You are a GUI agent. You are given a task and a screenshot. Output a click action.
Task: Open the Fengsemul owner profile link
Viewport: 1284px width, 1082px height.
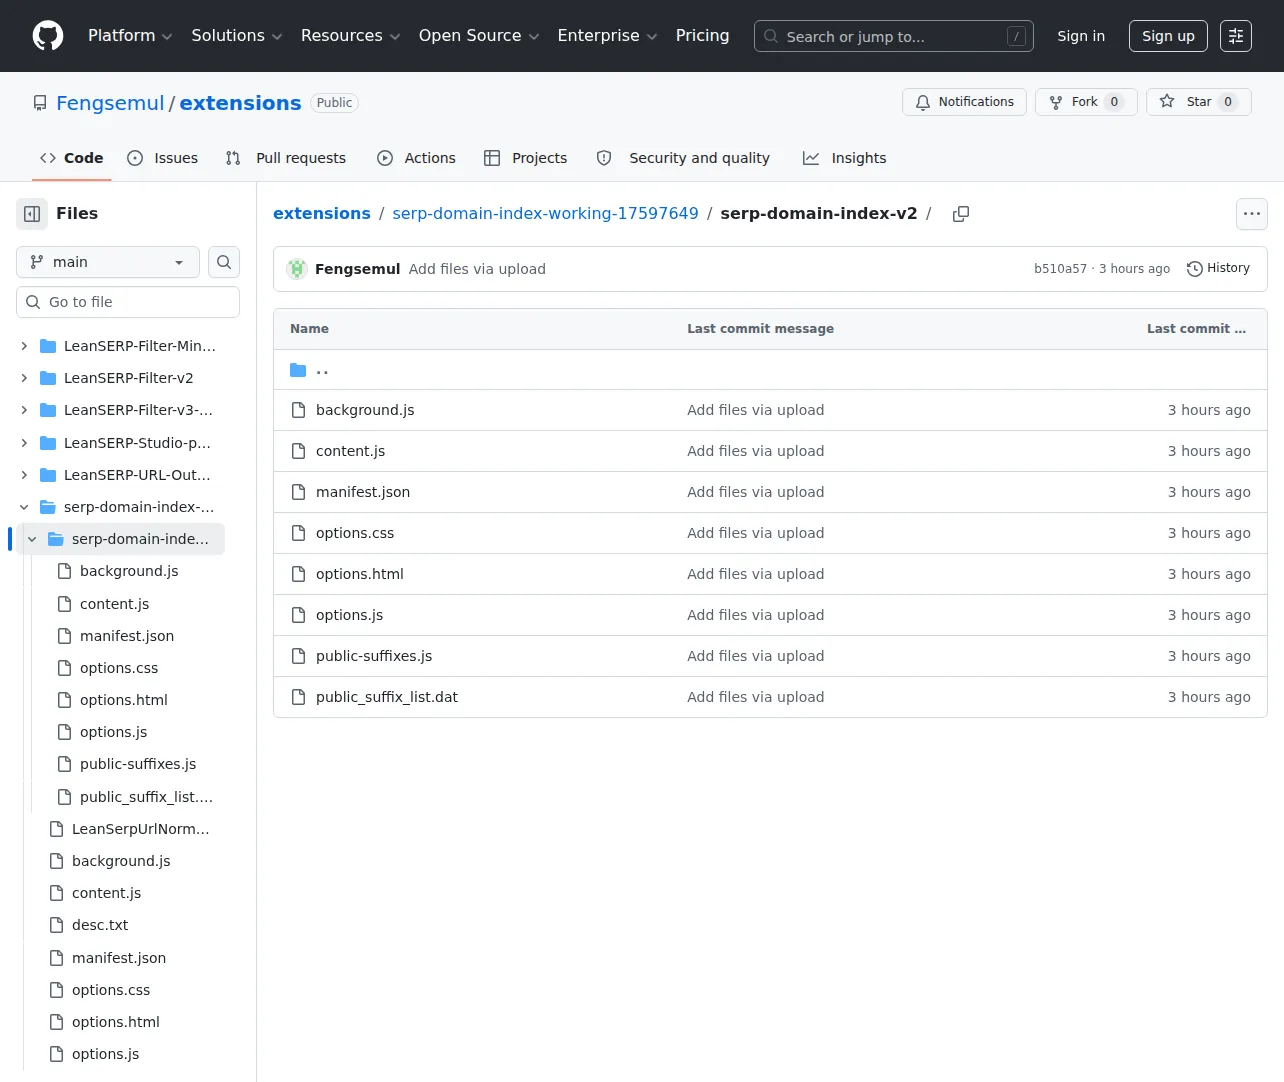tap(110, 103)
